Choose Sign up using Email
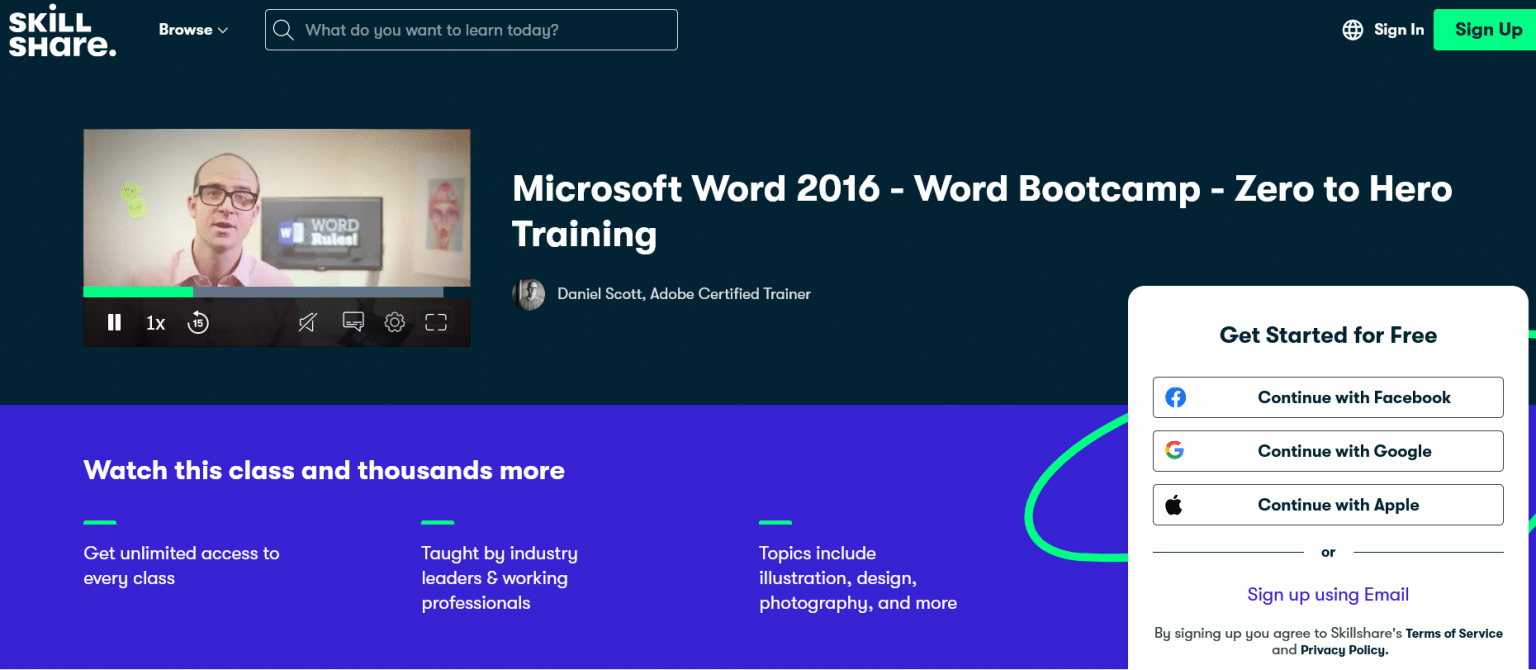This screenshot has width=1536, height=670. click(1328, 595)
